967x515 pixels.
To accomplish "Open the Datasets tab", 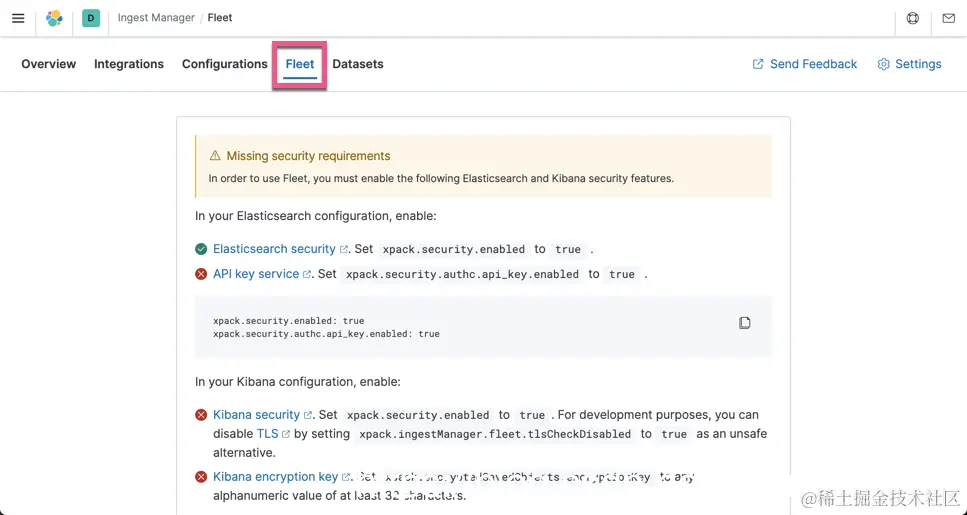I will (x=358, y=64).
